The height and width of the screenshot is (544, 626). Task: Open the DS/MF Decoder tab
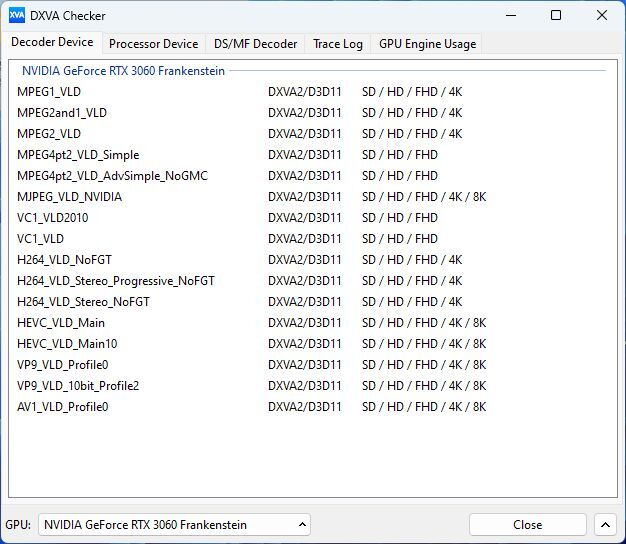(256, 44)
